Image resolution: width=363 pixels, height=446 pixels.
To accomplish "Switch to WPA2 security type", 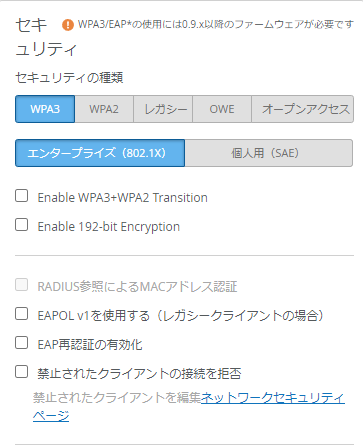I will 104,109.
